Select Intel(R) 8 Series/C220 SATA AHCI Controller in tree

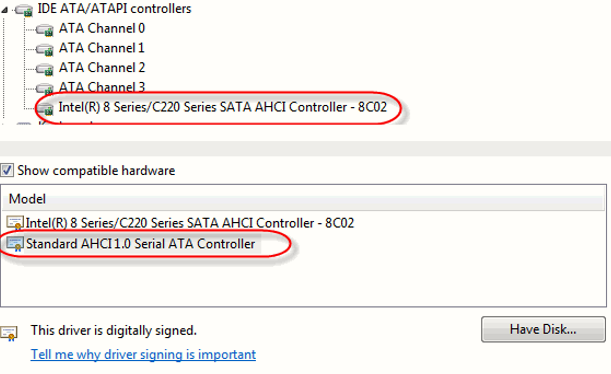[223, 107]
